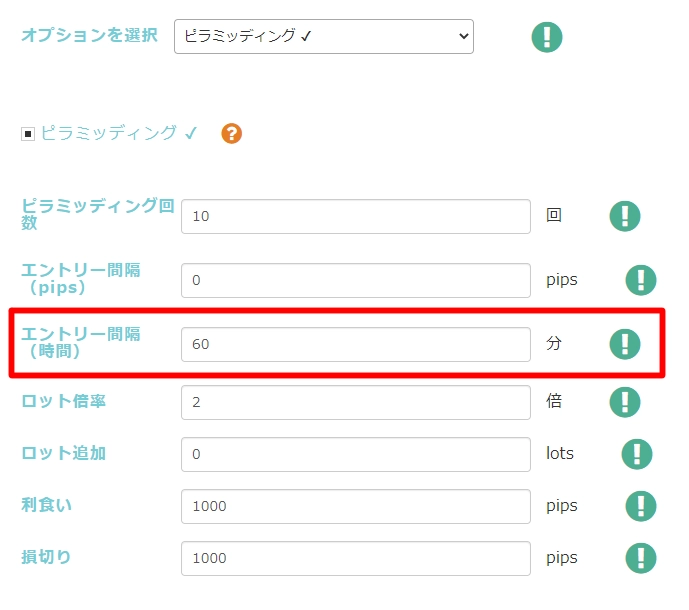This screenshot has width=689, height=610.
Task: Click the ロット追加 input field
Action: [x=355, y=454]
